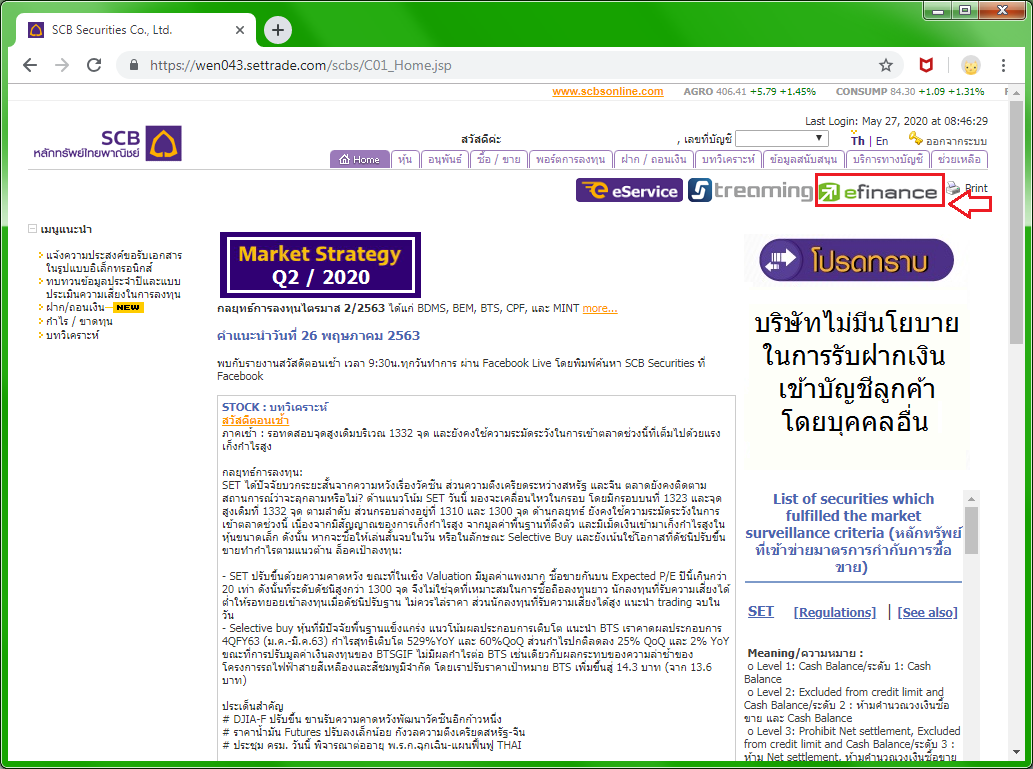
Task: Click the browser forward arrow
Action: pyautogui.click(x=62, y=65)
